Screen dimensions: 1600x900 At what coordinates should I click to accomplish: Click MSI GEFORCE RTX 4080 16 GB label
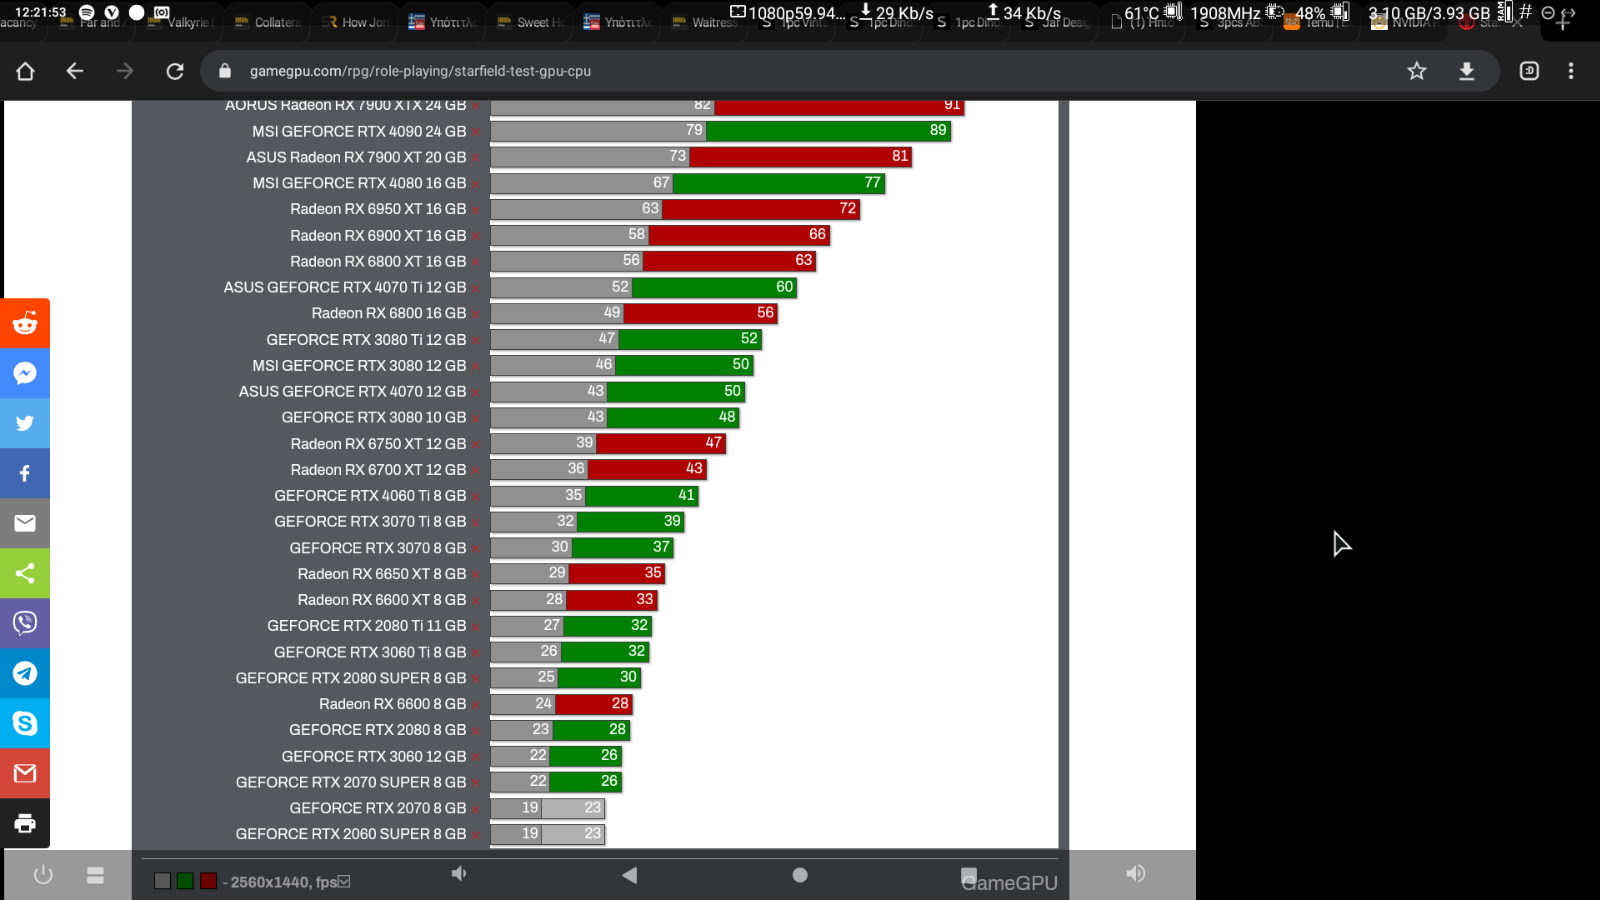tap(359, 183)
